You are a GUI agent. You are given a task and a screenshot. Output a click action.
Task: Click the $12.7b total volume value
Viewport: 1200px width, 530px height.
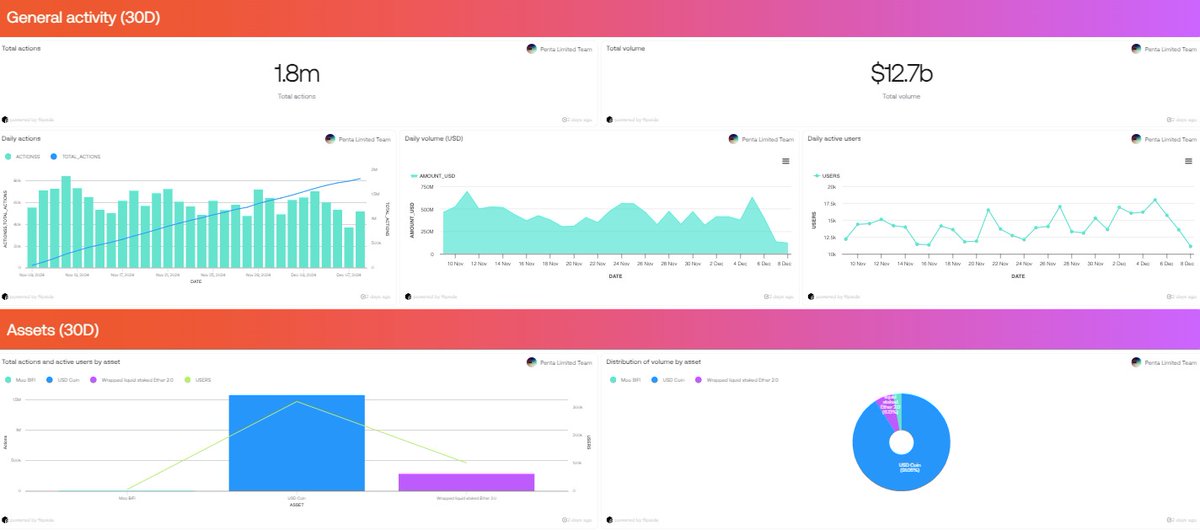[x=901, y=74]
